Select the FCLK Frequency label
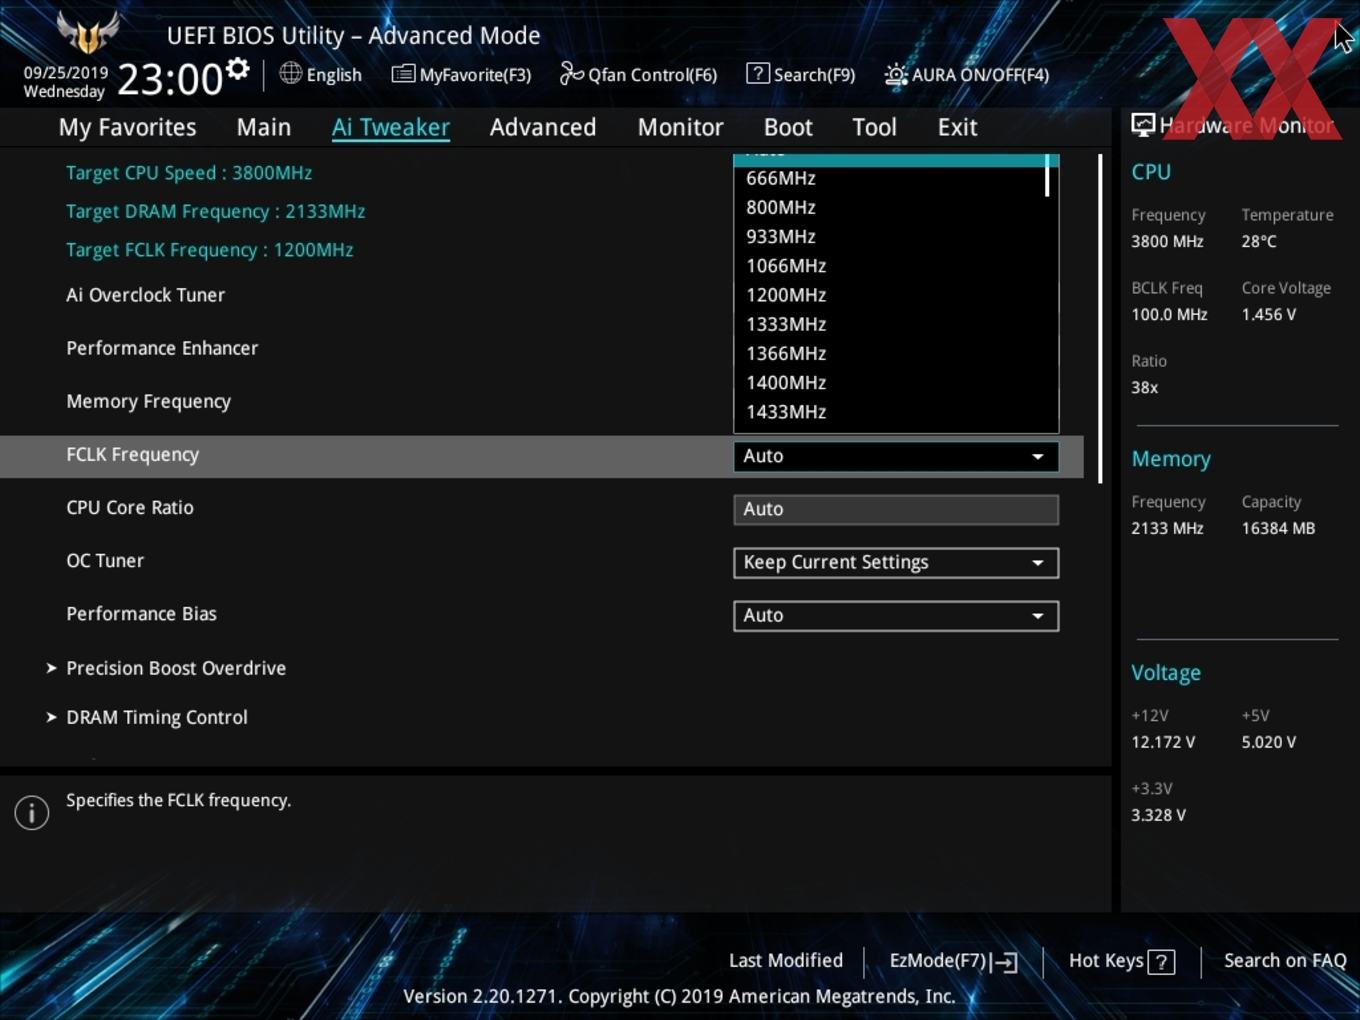Image resolution: width=1360 pixels, height=1020 pixels. [133, 455]
